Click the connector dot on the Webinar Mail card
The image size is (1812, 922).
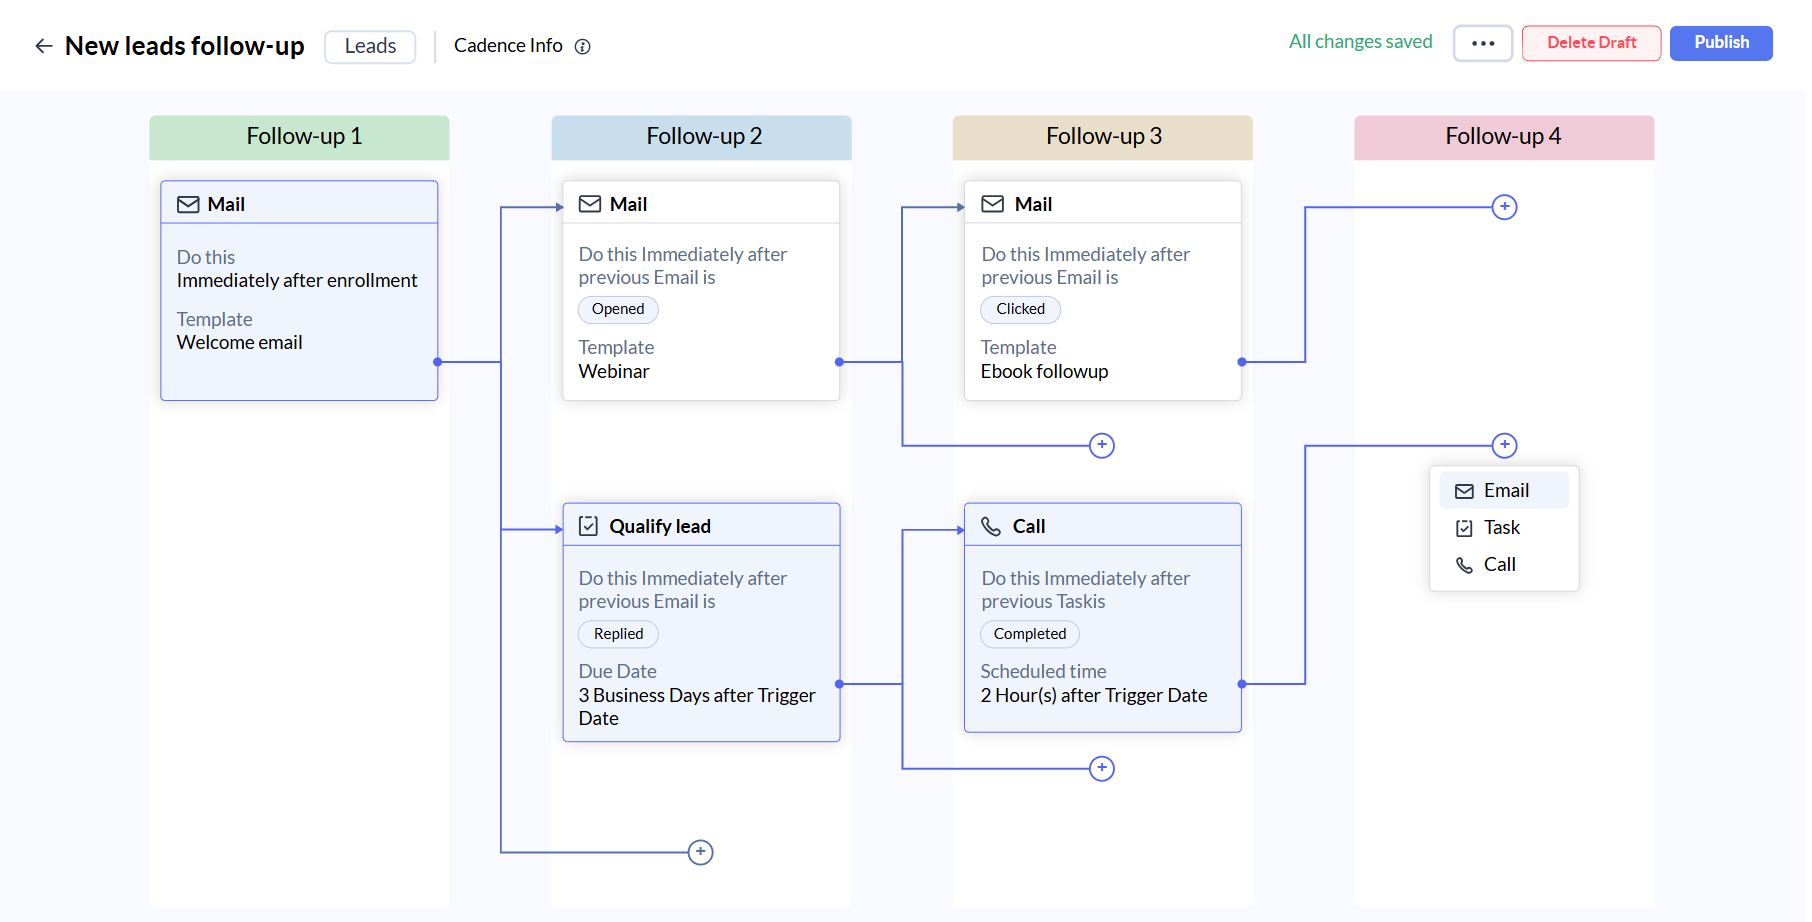(x=839, y=362)
